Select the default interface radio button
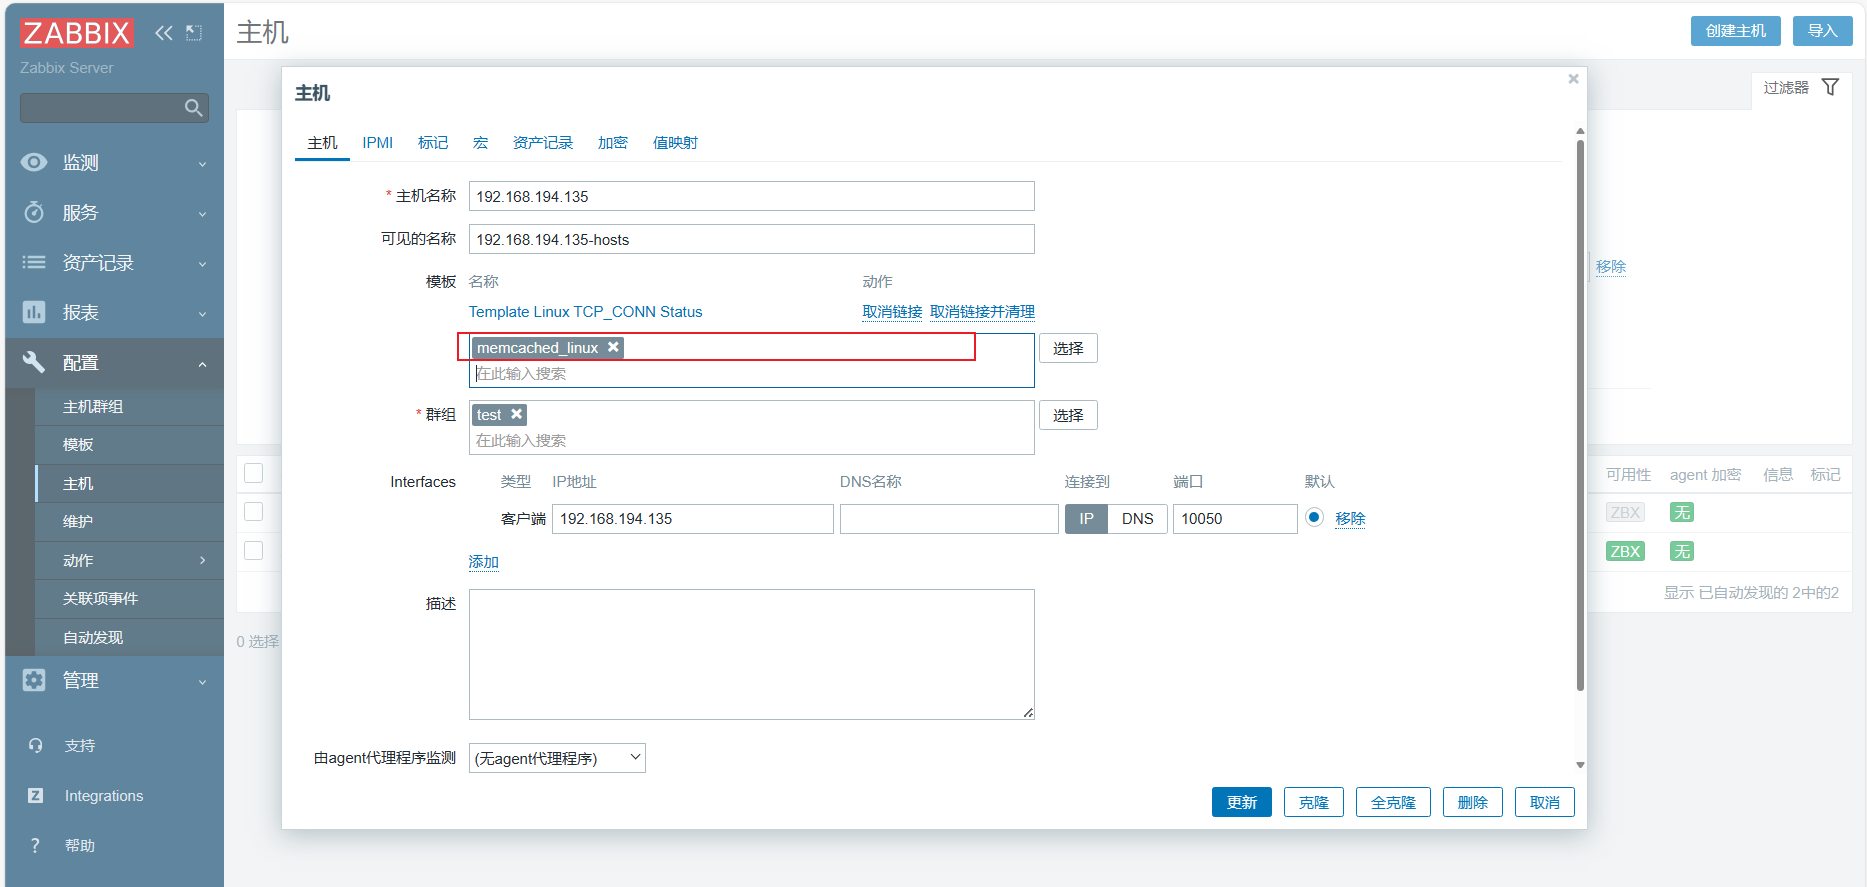 (x=1314, y=517)
